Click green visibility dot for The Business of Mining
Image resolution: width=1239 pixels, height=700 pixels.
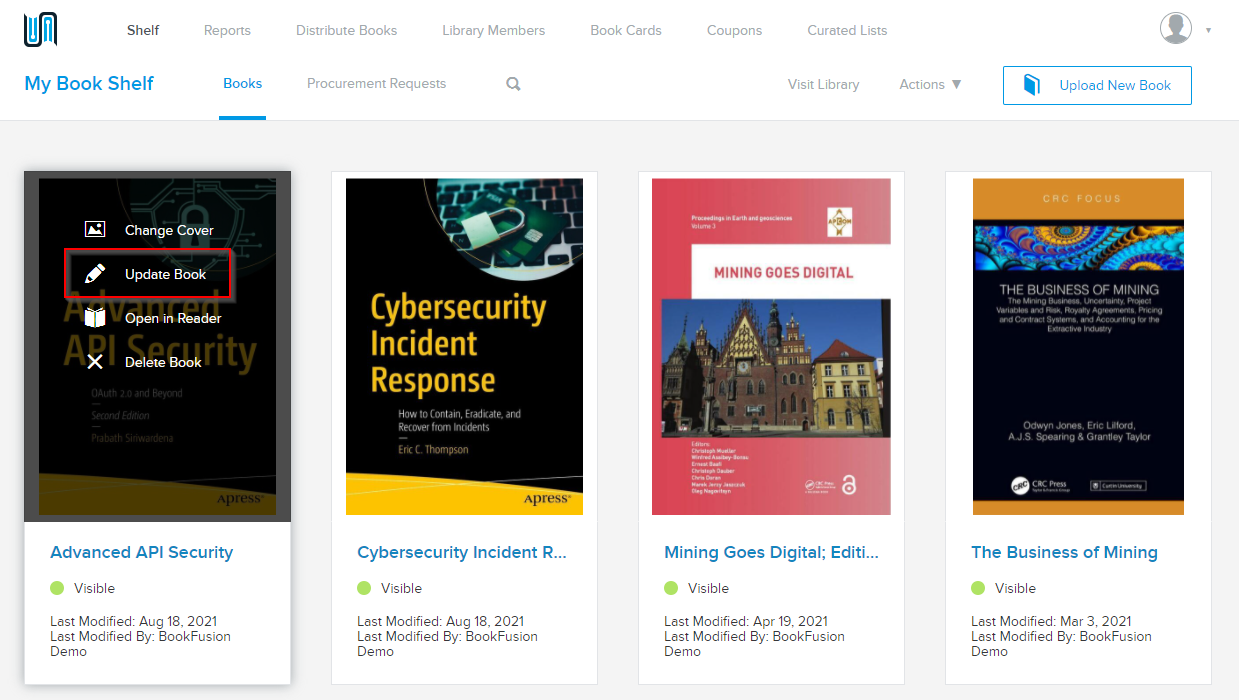(978, 588)
